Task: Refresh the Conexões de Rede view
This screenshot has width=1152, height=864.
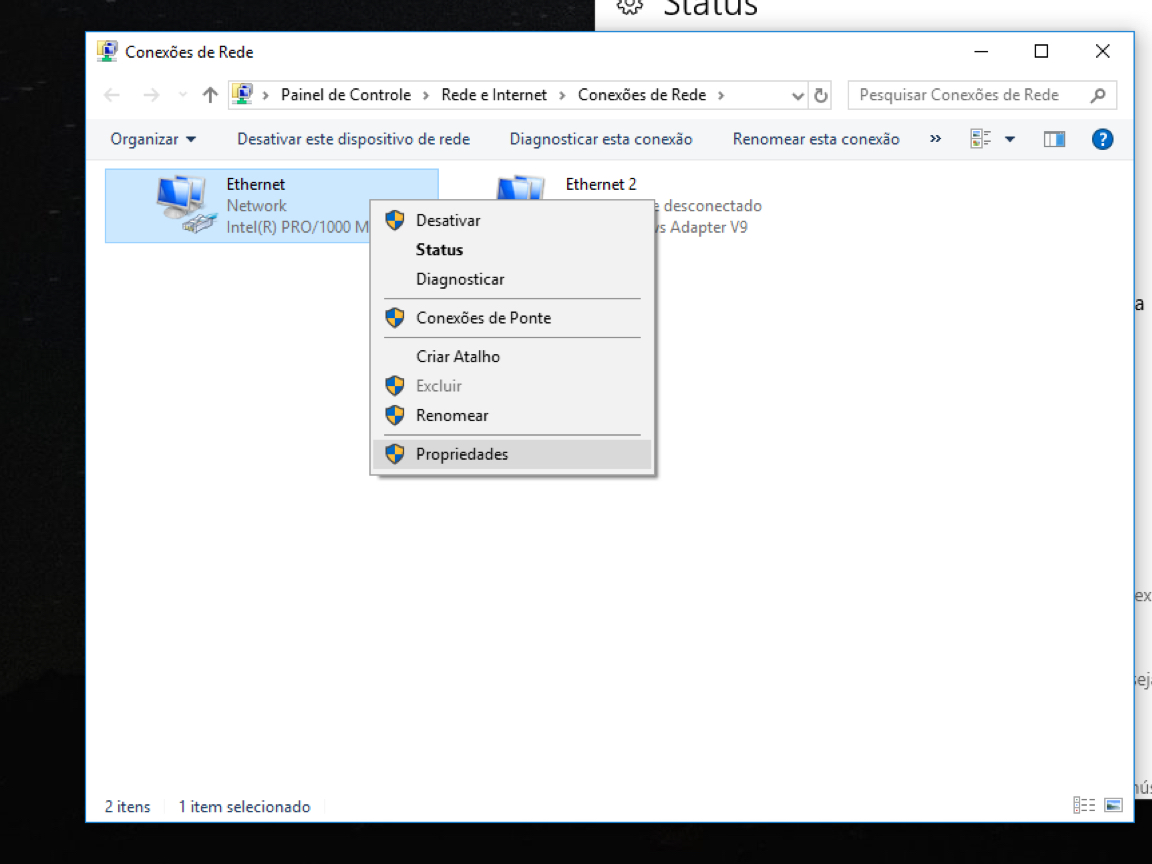Action: [x=821, y=95]
